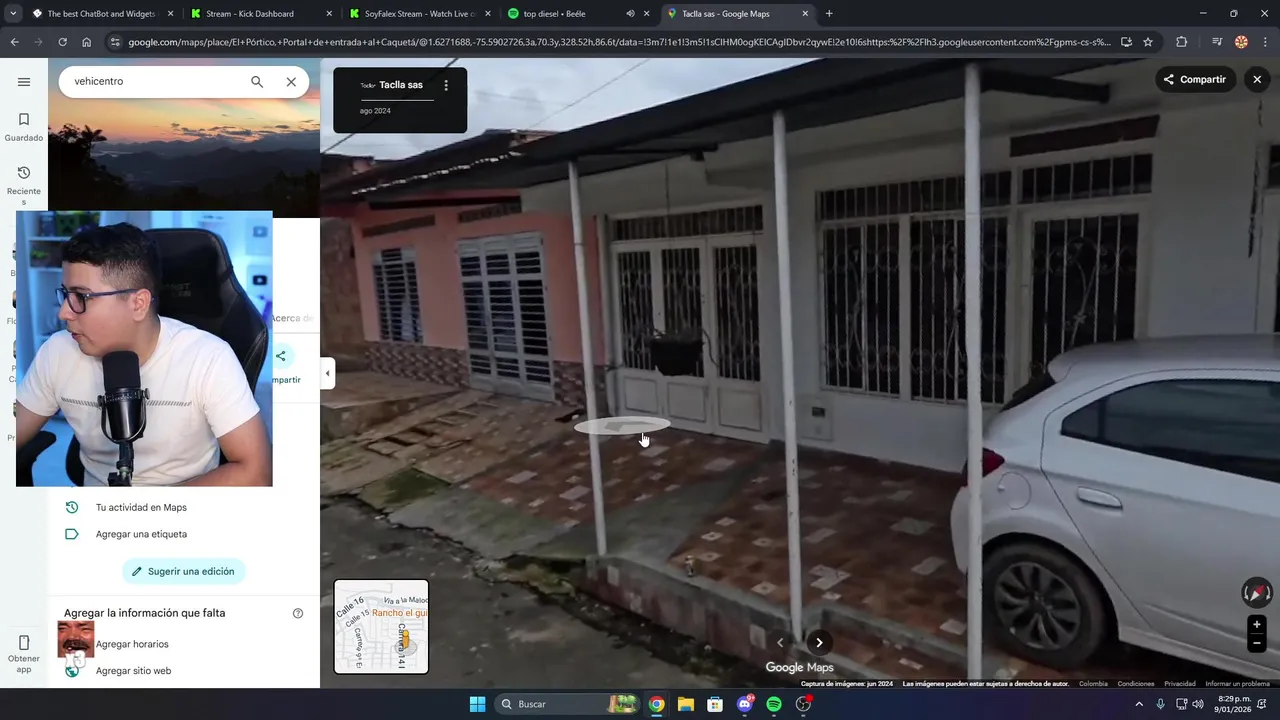Screen dimensions: 1280x720
Task: Open File Explorer from the taskbar
Action: [686, 704]
